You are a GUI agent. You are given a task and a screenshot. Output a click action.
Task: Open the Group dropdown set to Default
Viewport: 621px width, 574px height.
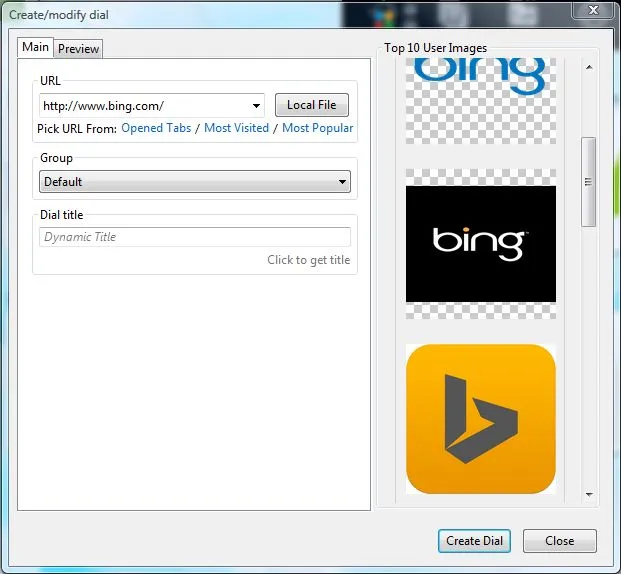(195, 182)
